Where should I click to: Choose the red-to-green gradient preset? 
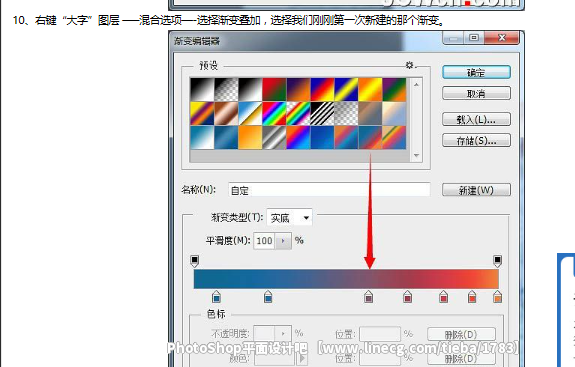[274, 89]
